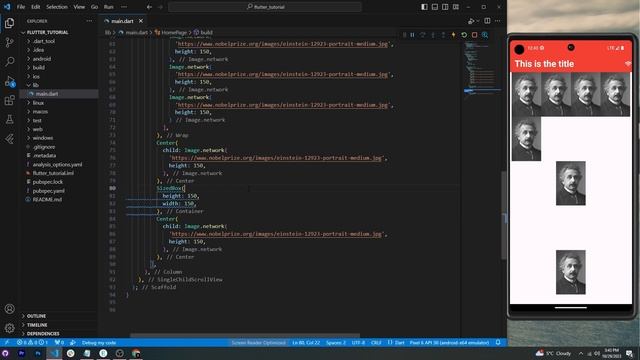Pause the debug session
This screenshot has width=640, height=360.
click(x=413, y=35)
